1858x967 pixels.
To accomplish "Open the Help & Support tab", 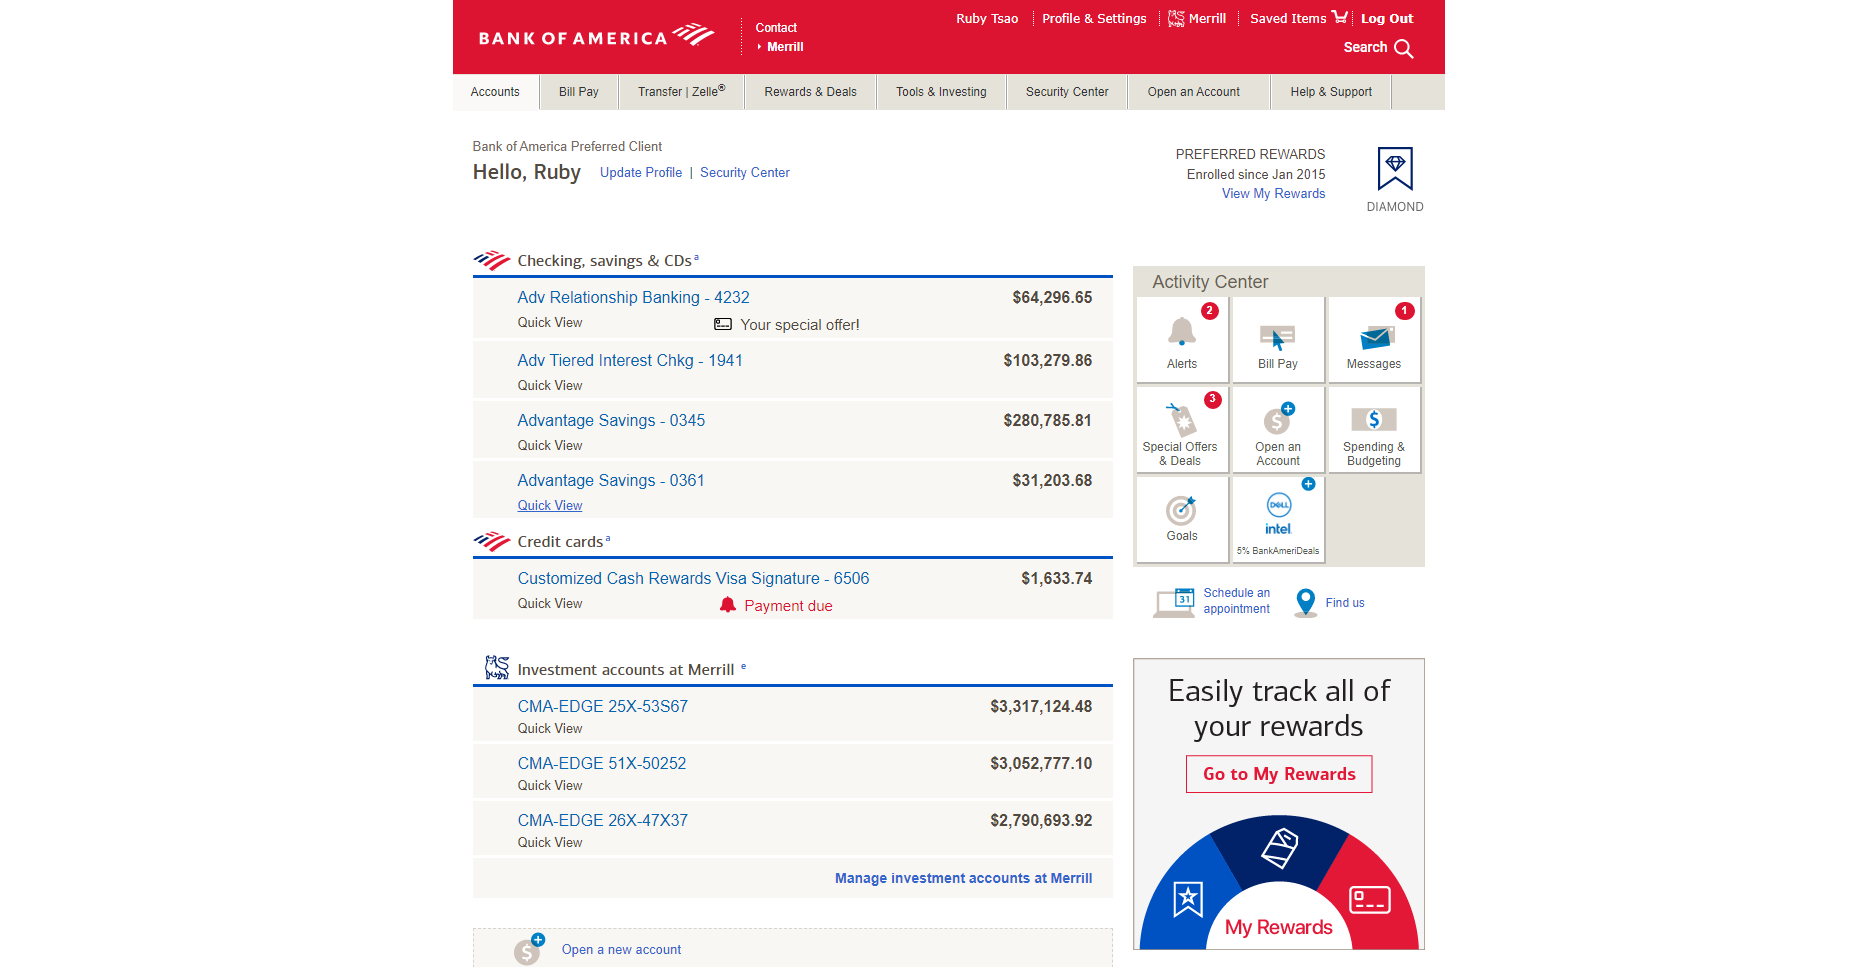I will [x=1331, y=92].
